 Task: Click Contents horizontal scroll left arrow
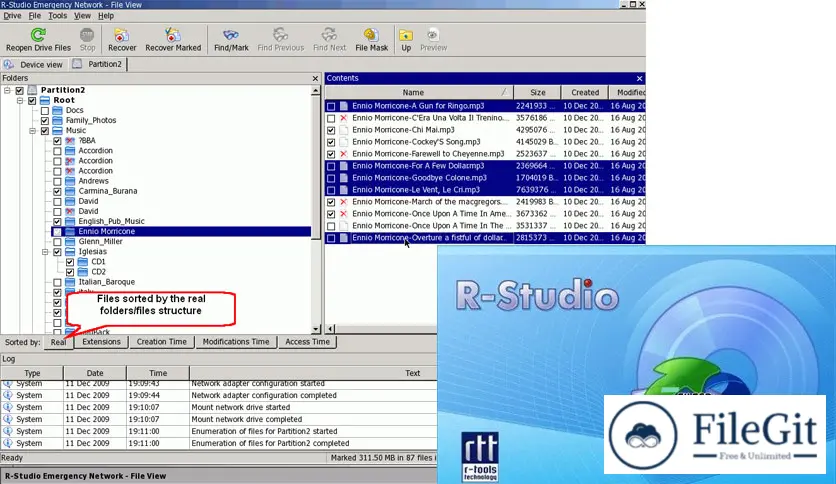coord(331,329)
